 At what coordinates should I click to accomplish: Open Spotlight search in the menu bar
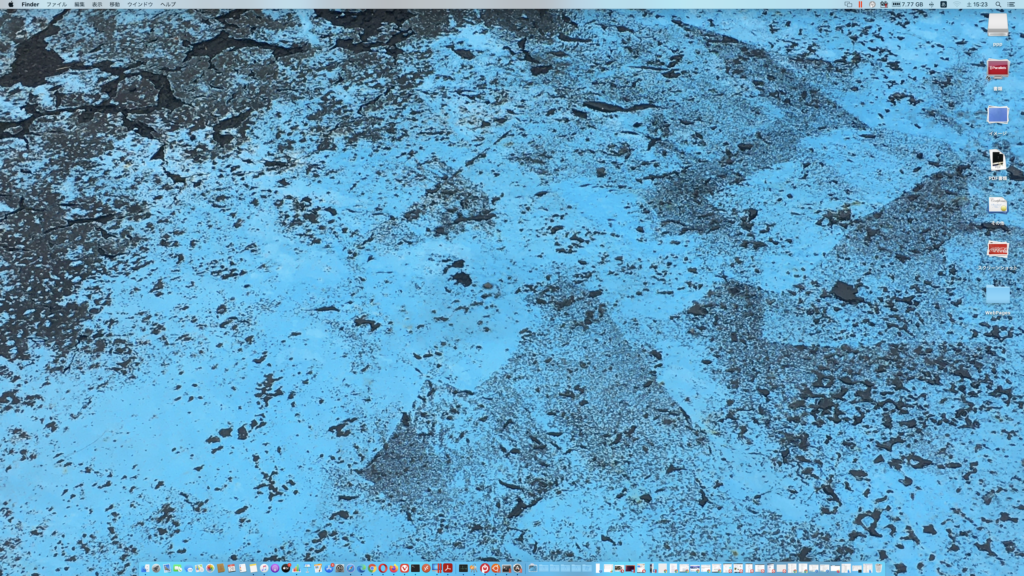[998, 4]
